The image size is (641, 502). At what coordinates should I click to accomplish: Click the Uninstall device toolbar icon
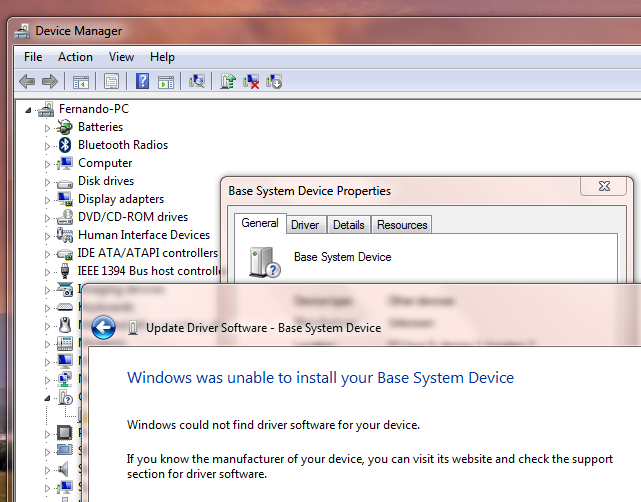pyautogui.click(x=251, y=81)
